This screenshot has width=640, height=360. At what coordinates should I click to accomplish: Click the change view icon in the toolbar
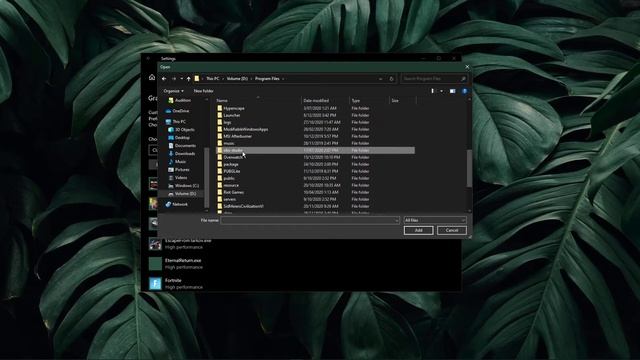click(x=433, y=91)
